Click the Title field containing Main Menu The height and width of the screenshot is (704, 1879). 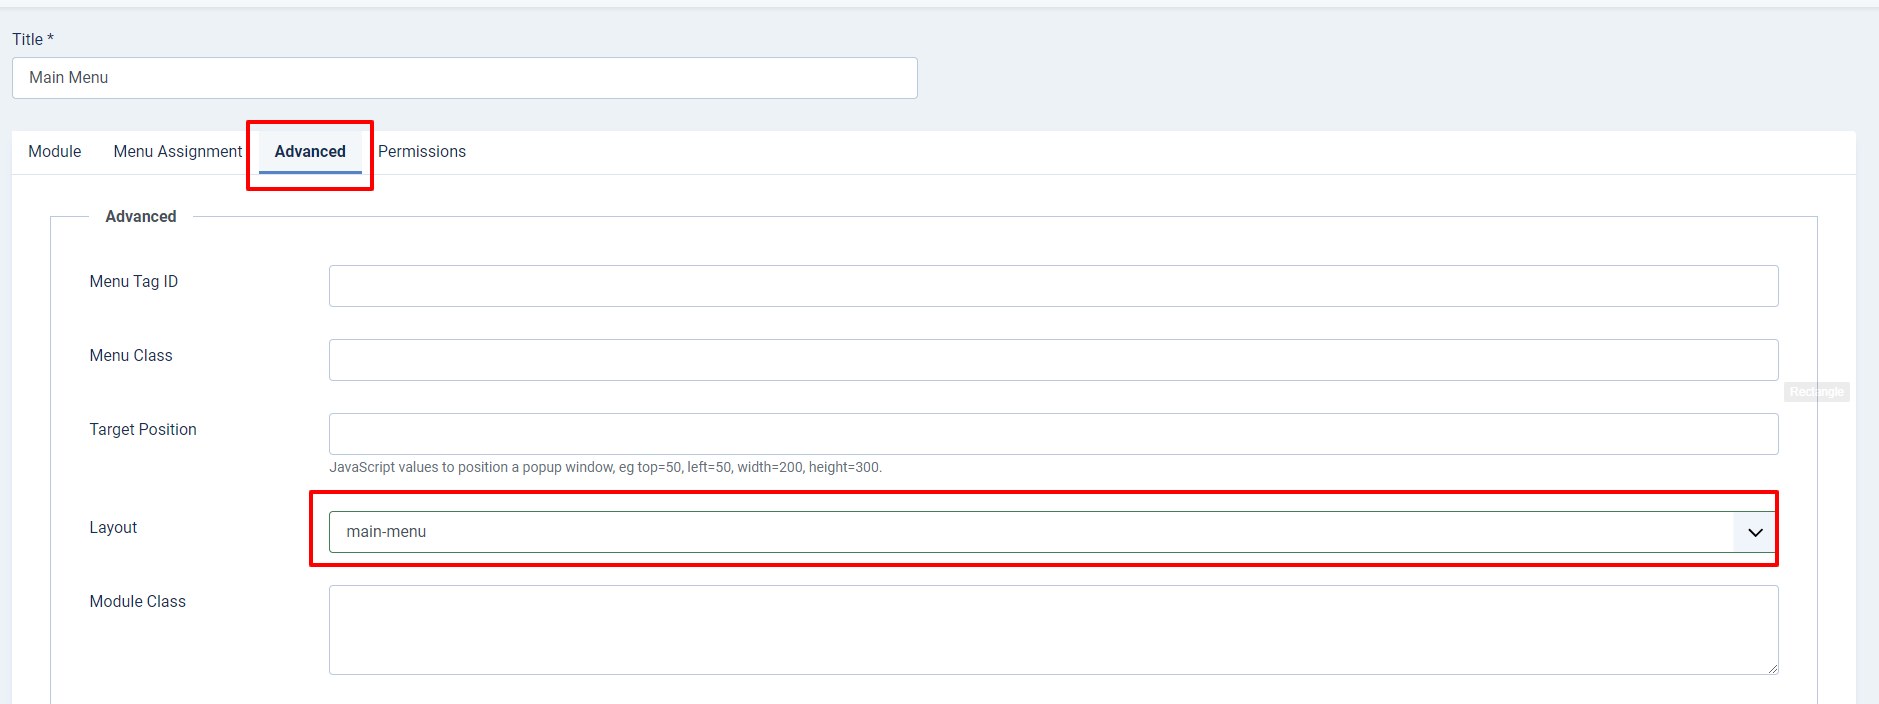[x=464, y=78]
